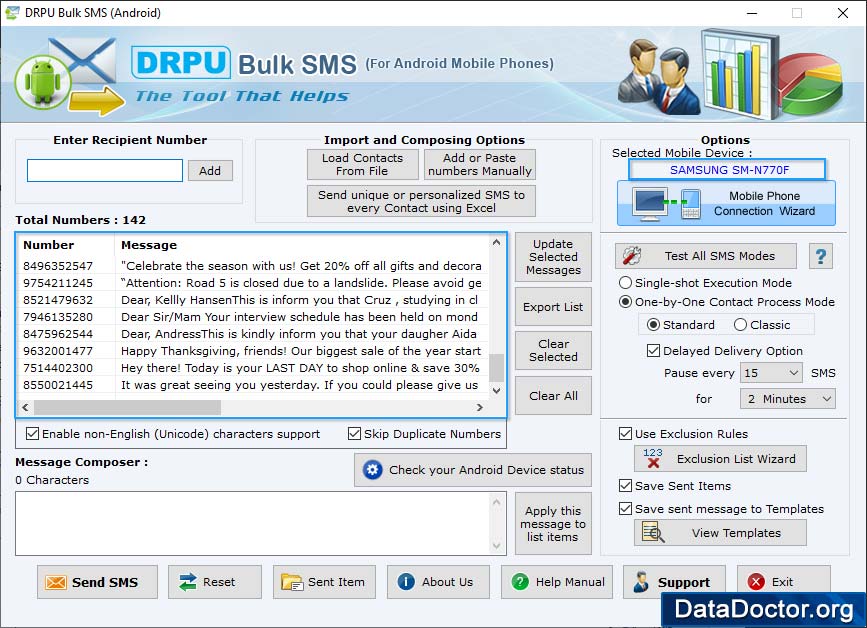Click the Exclusion List 123 cross icon
867x628 pixels.
point(652,458)
